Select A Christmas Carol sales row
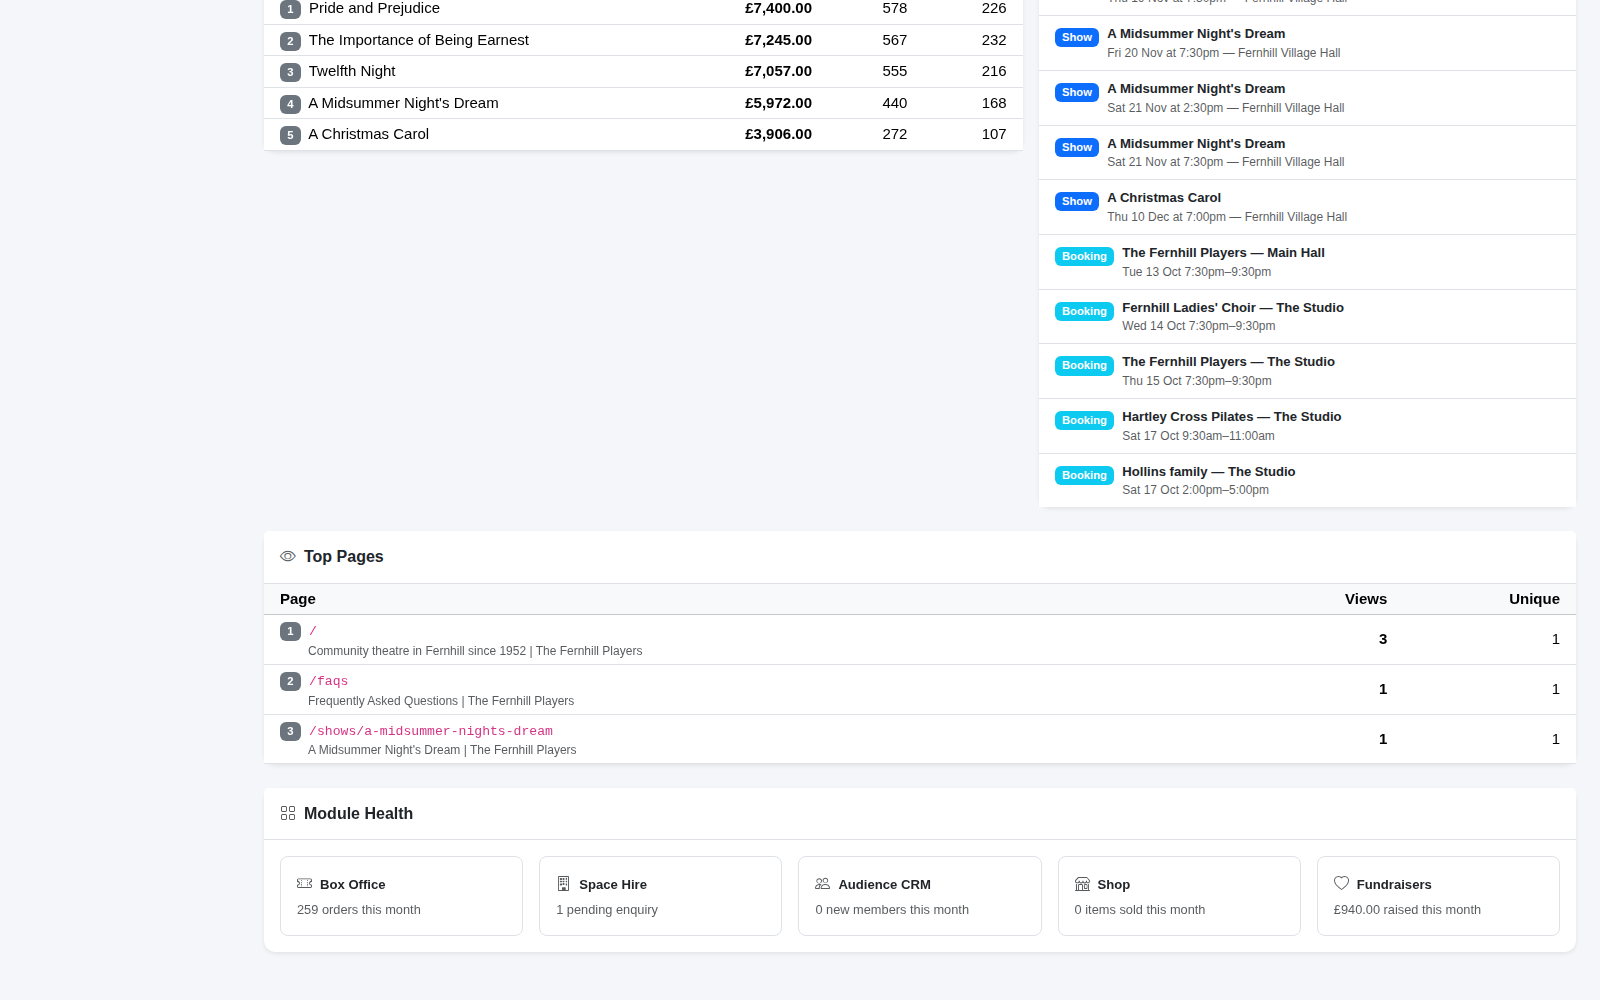This screenshot has height=1000, width=1600. coord(643,134)
